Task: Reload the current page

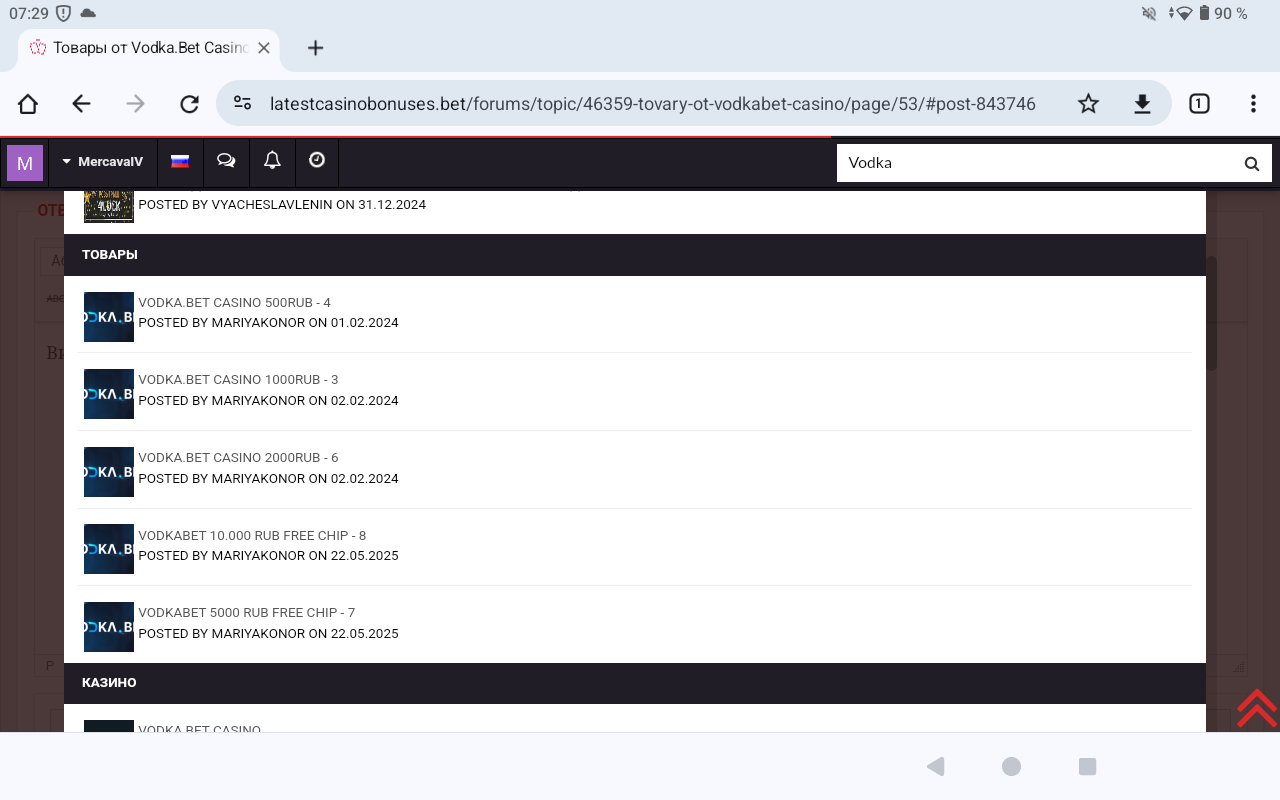Action: point(189,104)
